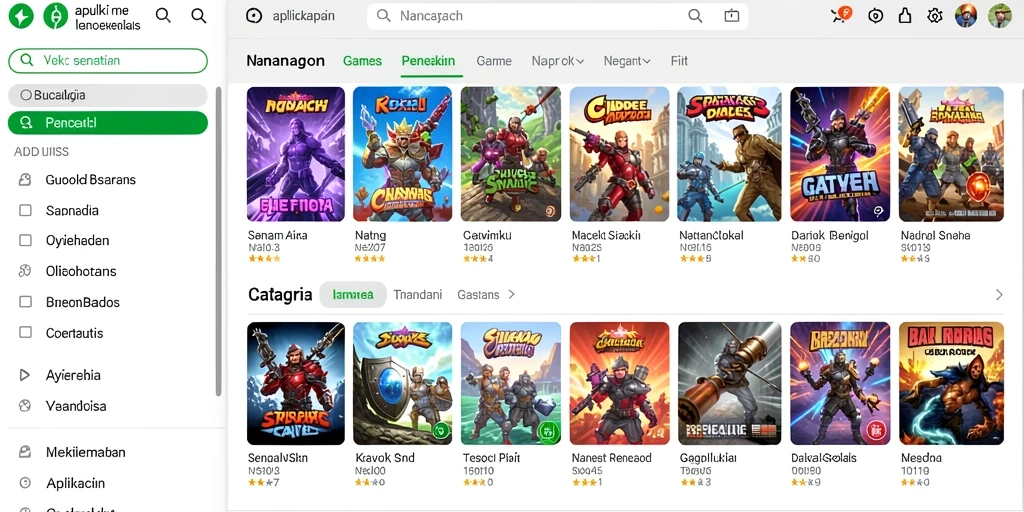Expand Catagria row with right chevron

(999, 295)
